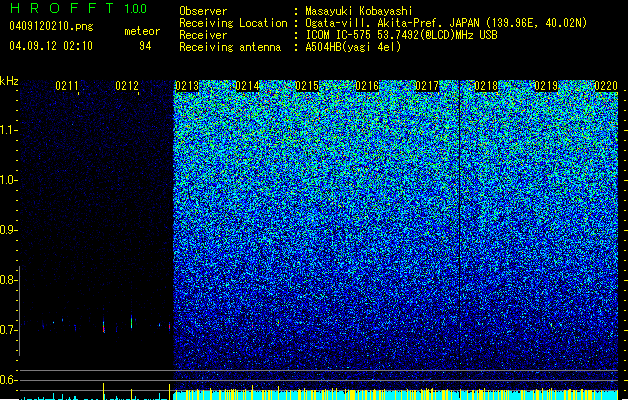Click the 0219 time marker
Image resolution: width=629 pixels, height=400 pixels.
coord(546,86)
